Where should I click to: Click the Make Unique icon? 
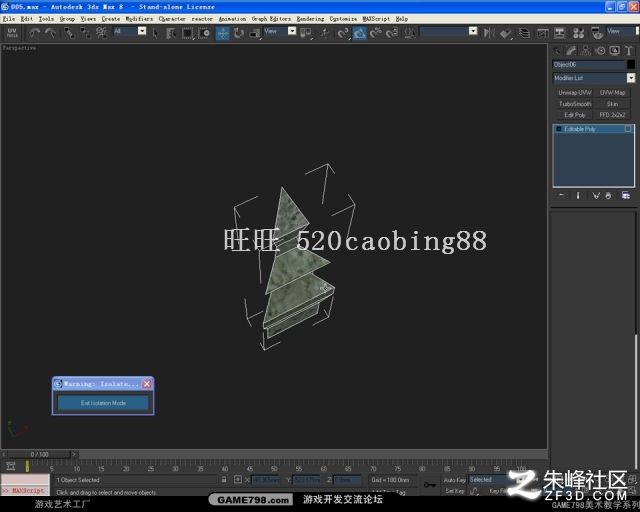596,196
